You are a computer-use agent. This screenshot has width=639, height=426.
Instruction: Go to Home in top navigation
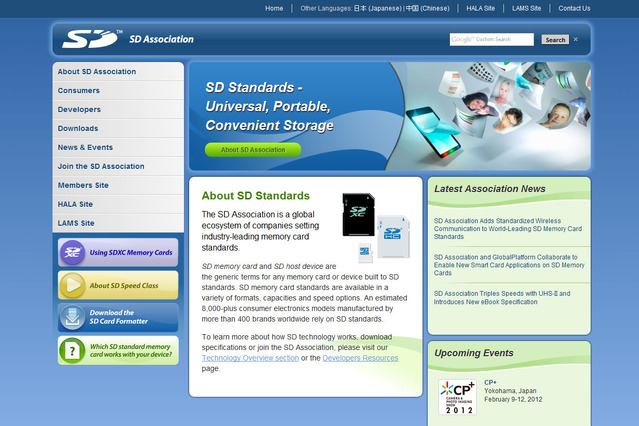click(x=274, y=8)
